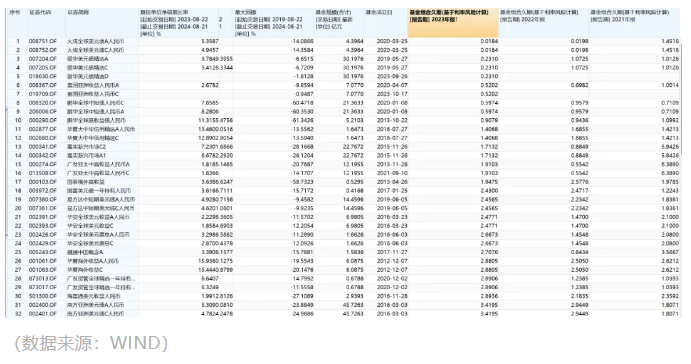Click inception date 2013-10-22
The height and width of the screenshot is (364, 691).
click(x=392, y=120)
